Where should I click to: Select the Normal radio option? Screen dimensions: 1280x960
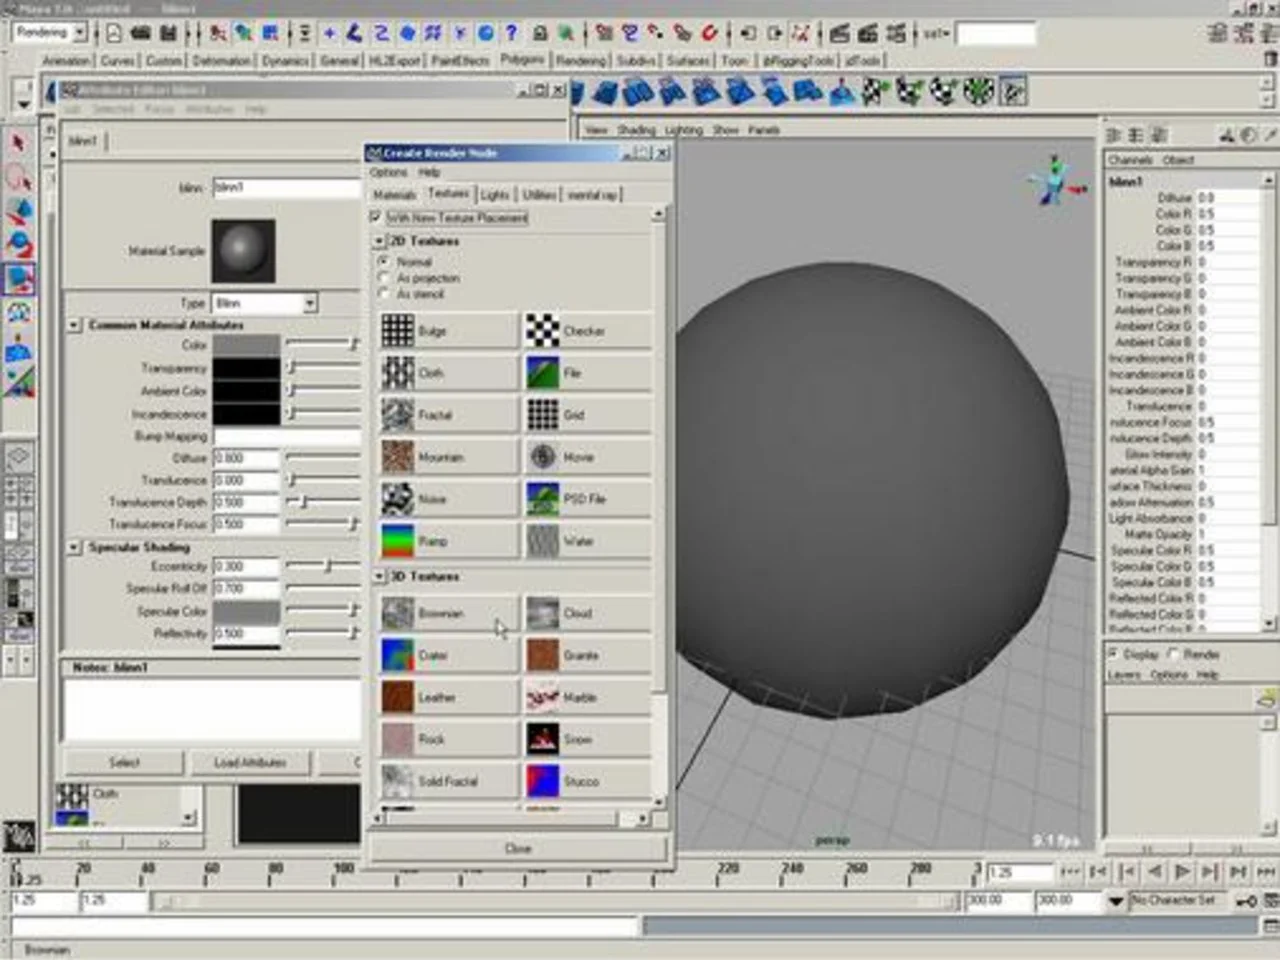(383, 262)
